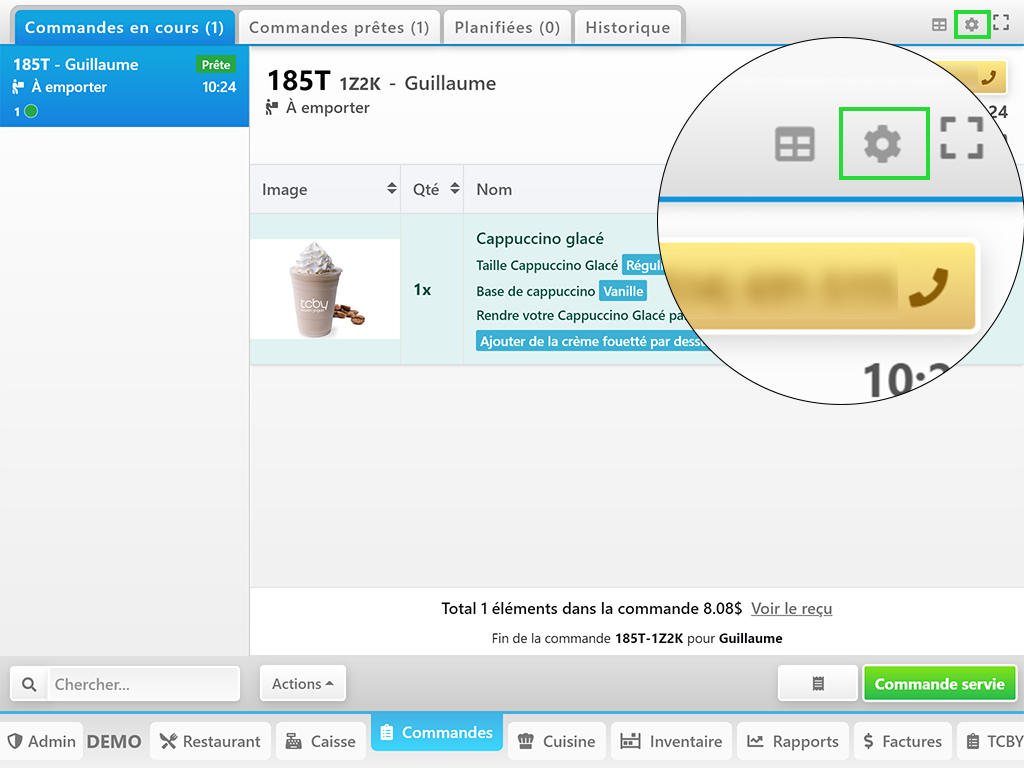This screenshot has width=1024, height=768.
Task: Open the Cuisine module
Action: [556, 741]
